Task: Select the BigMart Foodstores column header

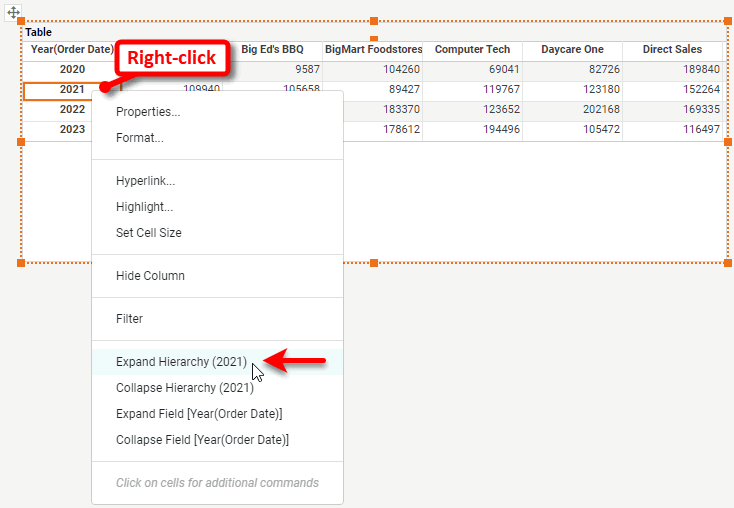Action: [373, 50]
